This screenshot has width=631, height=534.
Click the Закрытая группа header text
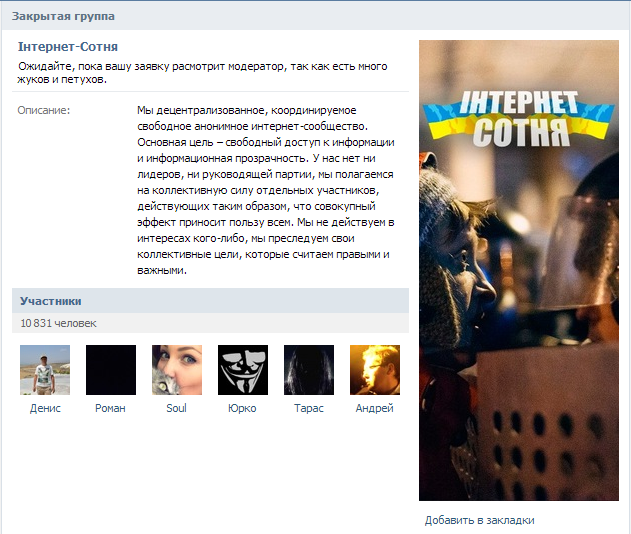pos(63,16)
